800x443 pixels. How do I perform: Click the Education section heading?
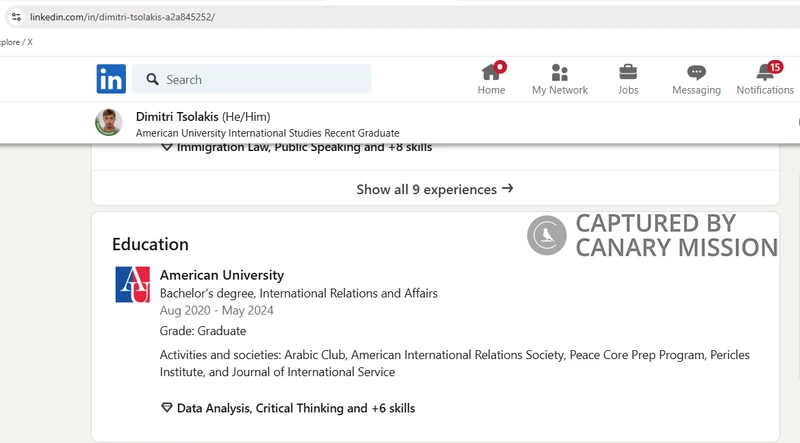[151, 244]
